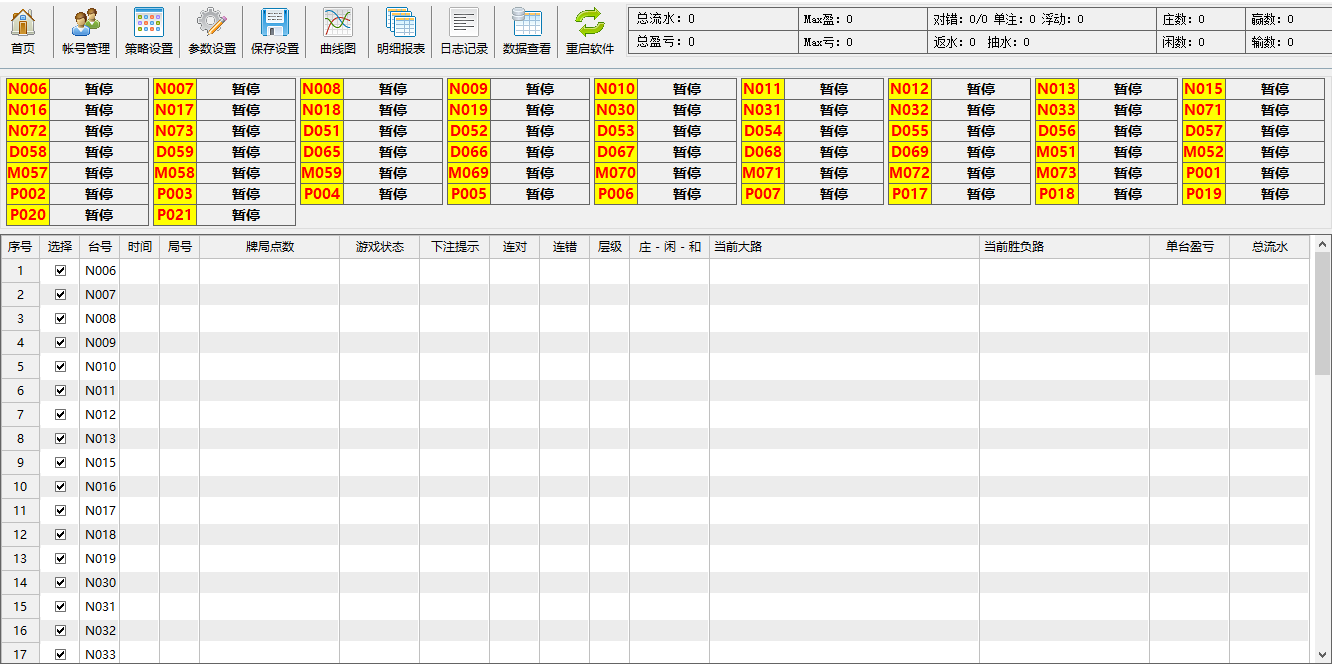The height and width of the screenshot is (664, 1332).
Task: Open 日志记录 log records
Action: pyautogui.click(x=464, y=31)
